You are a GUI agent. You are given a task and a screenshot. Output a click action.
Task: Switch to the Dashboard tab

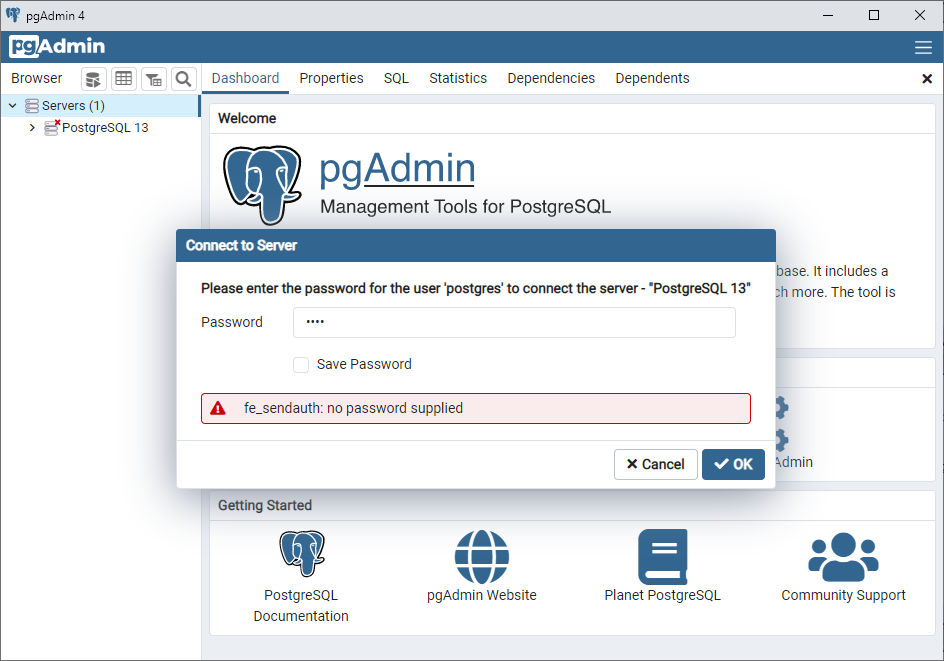245,78
